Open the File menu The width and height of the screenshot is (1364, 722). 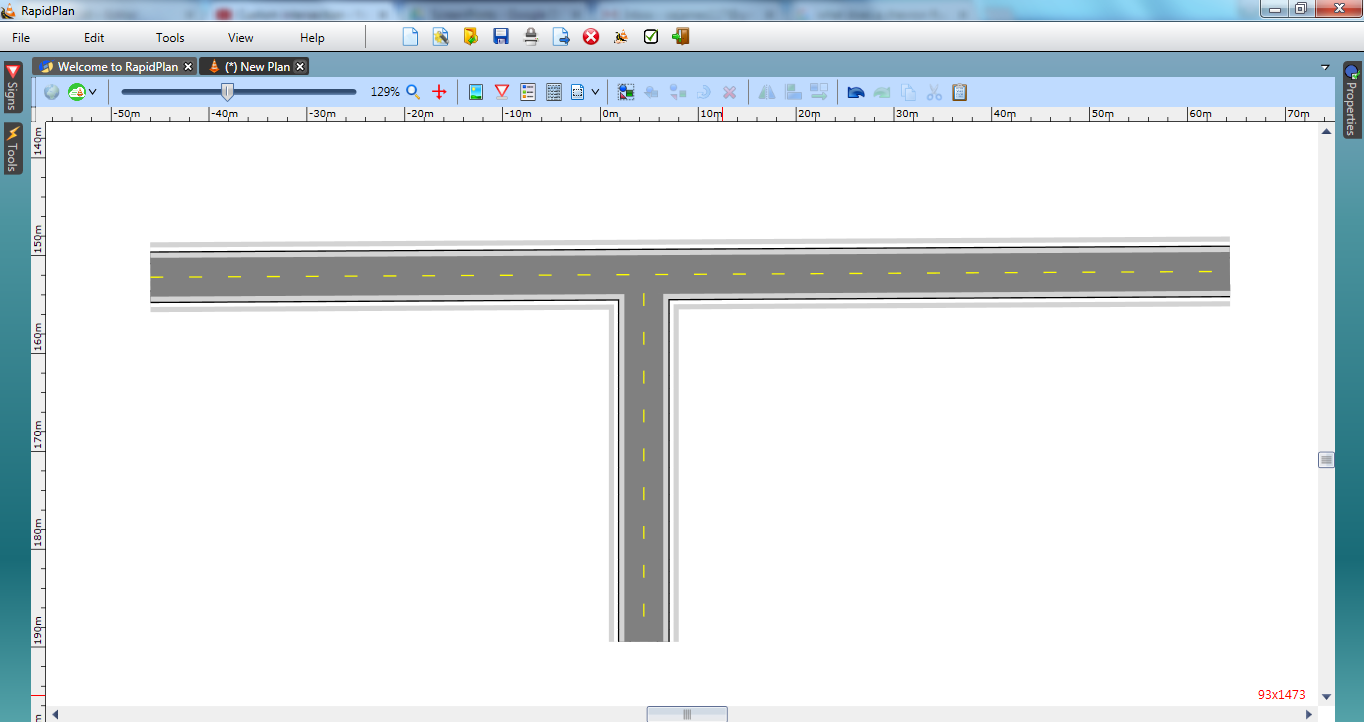(21, 38)
